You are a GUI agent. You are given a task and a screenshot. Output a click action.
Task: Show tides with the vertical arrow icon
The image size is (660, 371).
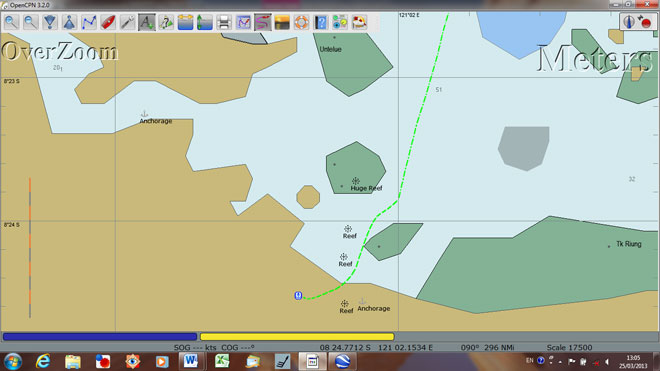[x=205, y=22]
